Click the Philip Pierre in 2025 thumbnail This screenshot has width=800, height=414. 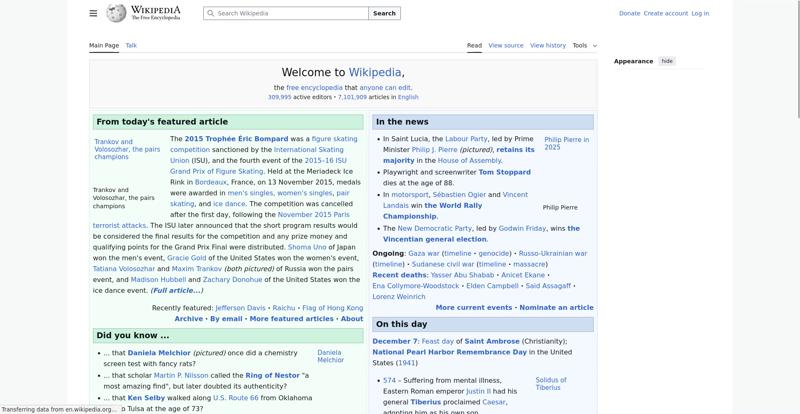[566, 143]
